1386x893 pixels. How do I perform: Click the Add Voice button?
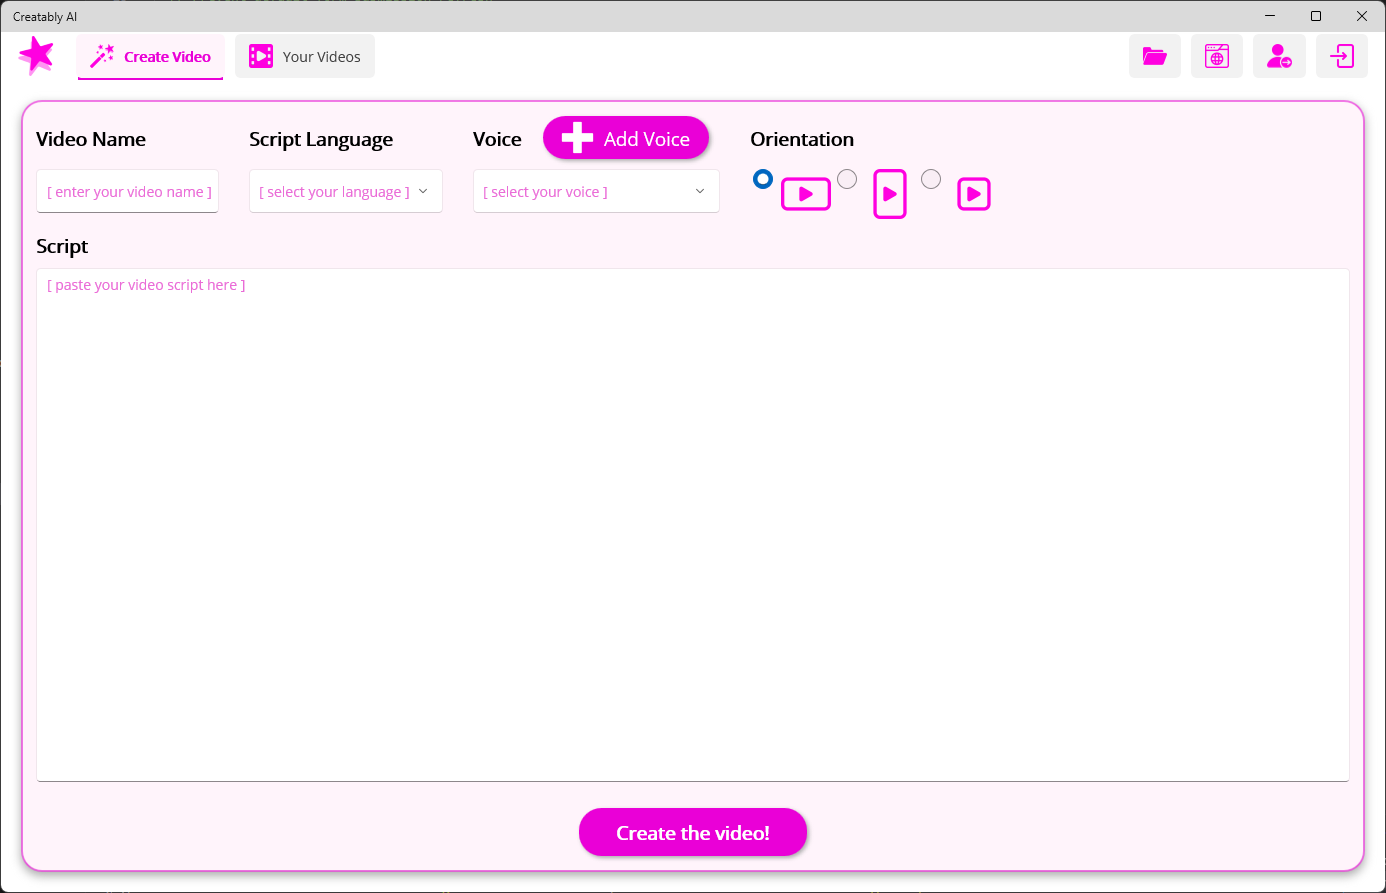[x=626, y=138]
